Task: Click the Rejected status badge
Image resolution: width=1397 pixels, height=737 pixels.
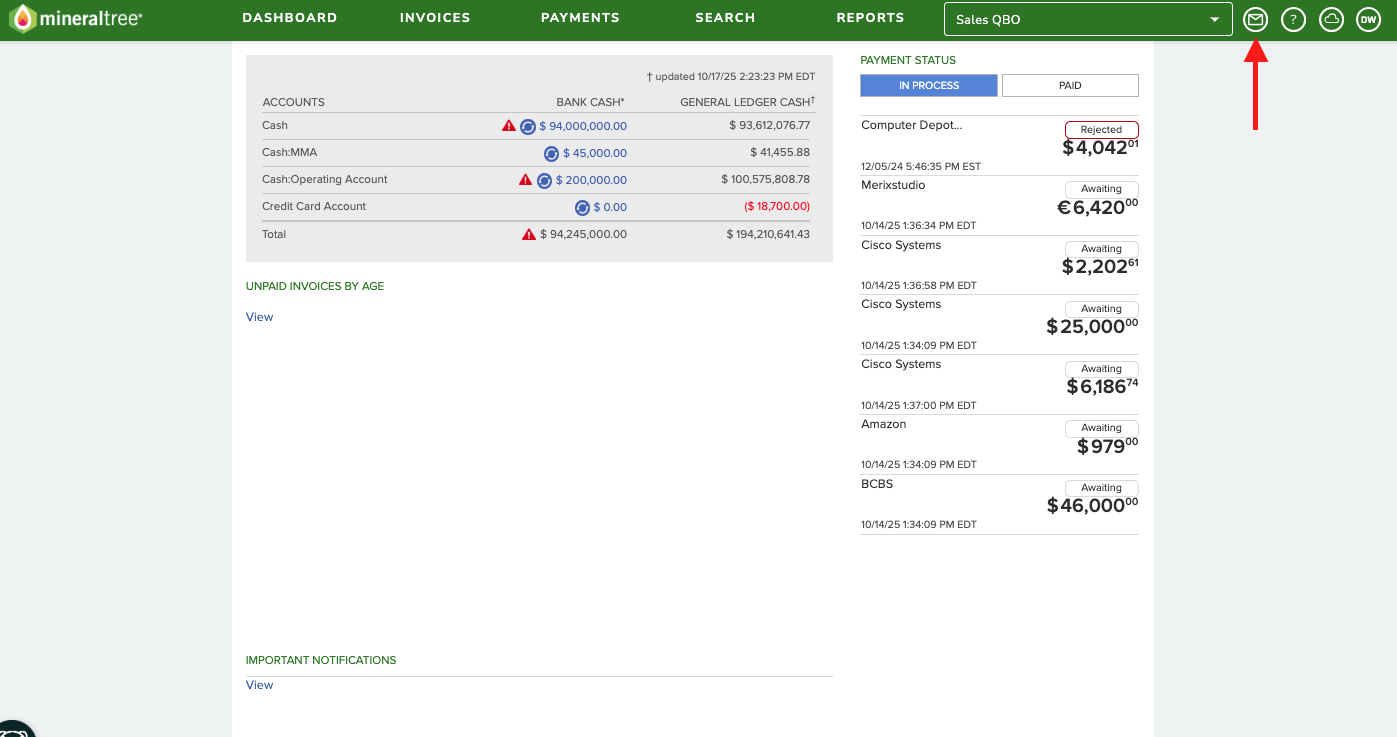Action: (x=1101, y=130)
